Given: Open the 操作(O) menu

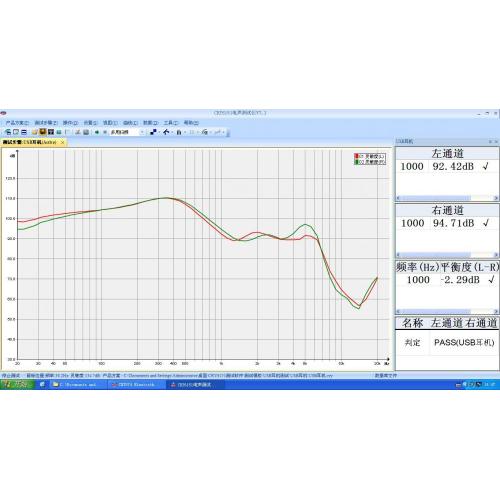Looking at the screenshot, I should (x=70, y=123).
